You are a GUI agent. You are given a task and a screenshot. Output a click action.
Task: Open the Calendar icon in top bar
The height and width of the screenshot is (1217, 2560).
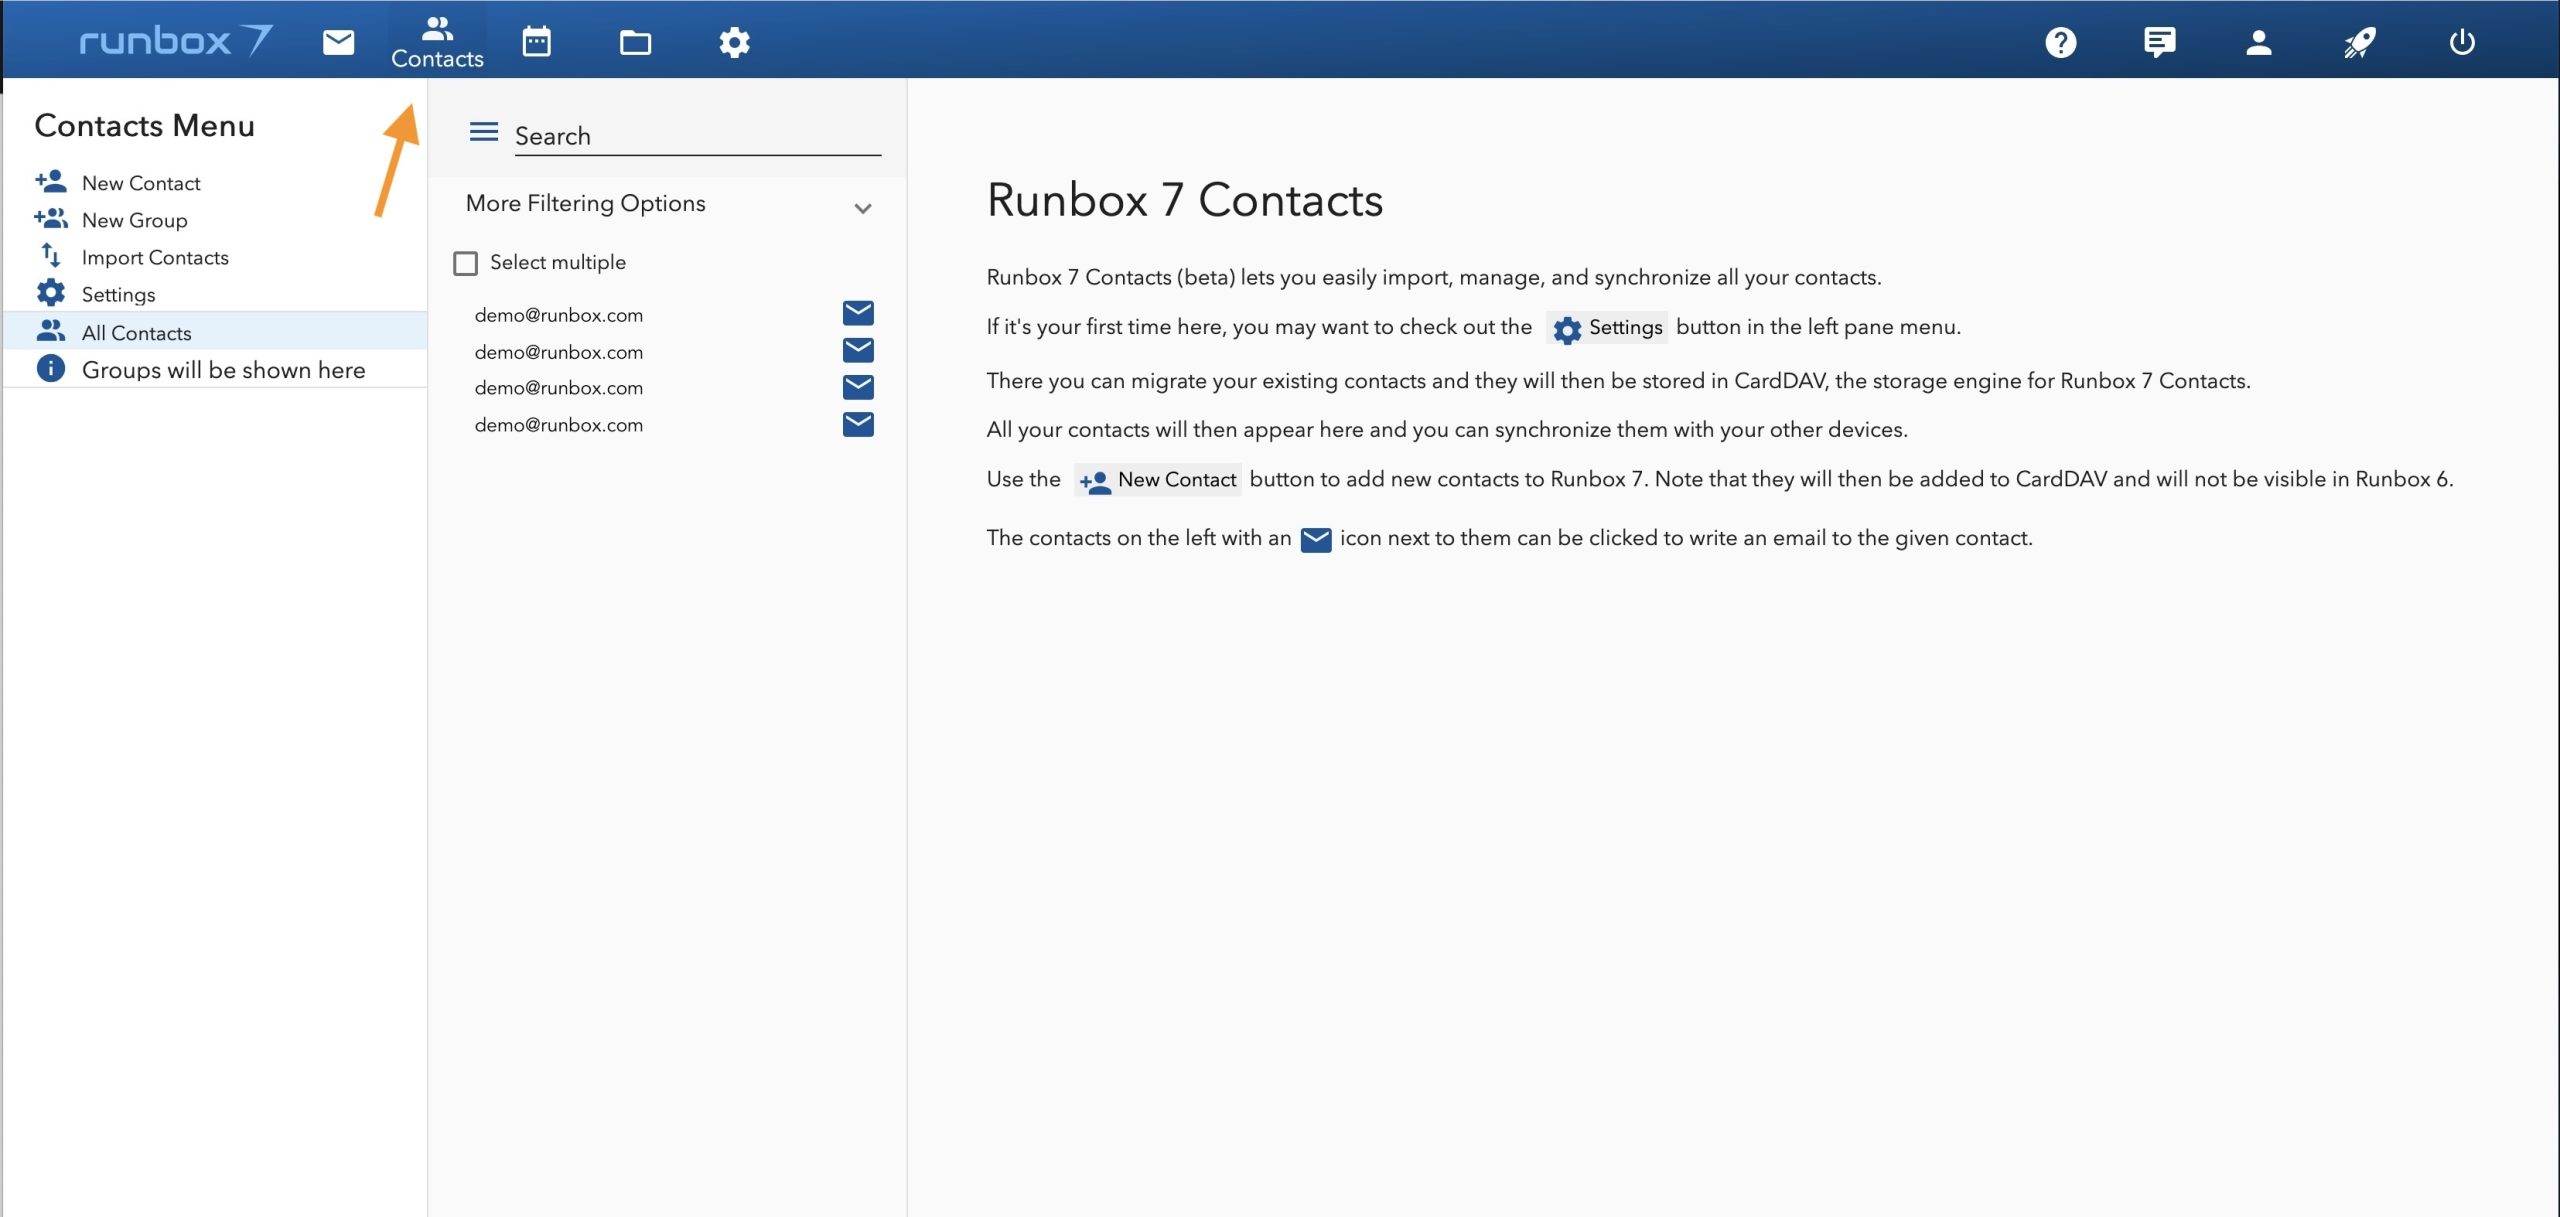click(537, 42)
